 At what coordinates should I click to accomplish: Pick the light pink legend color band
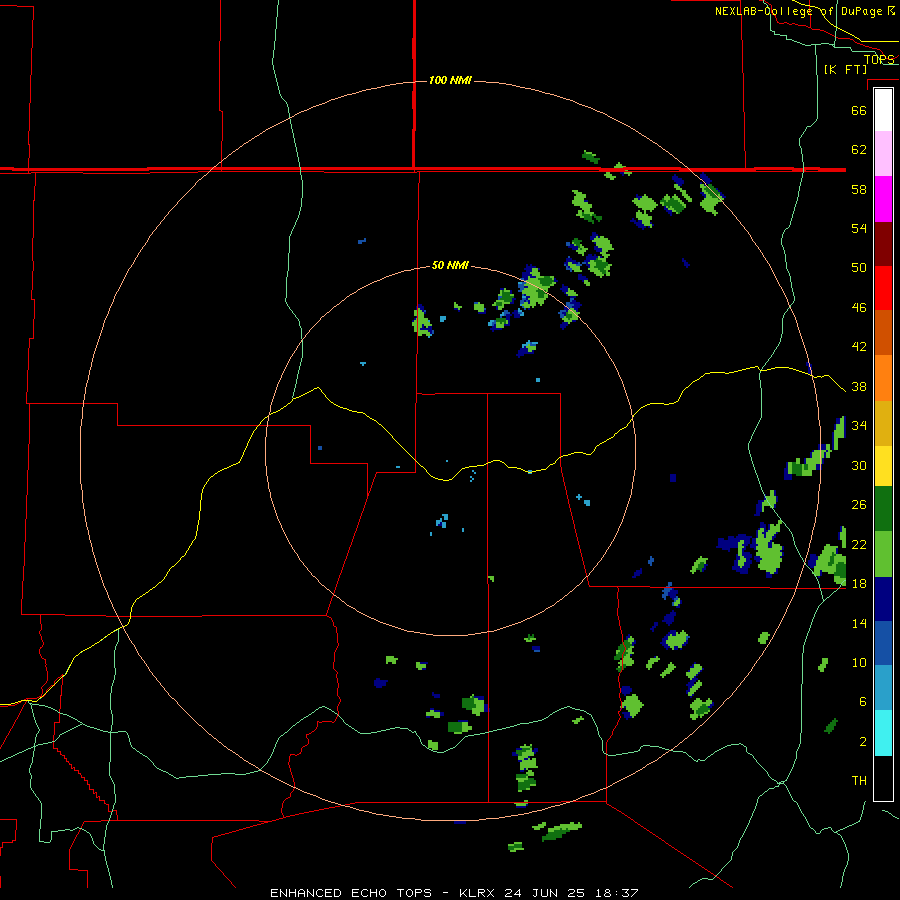[883, 153]
